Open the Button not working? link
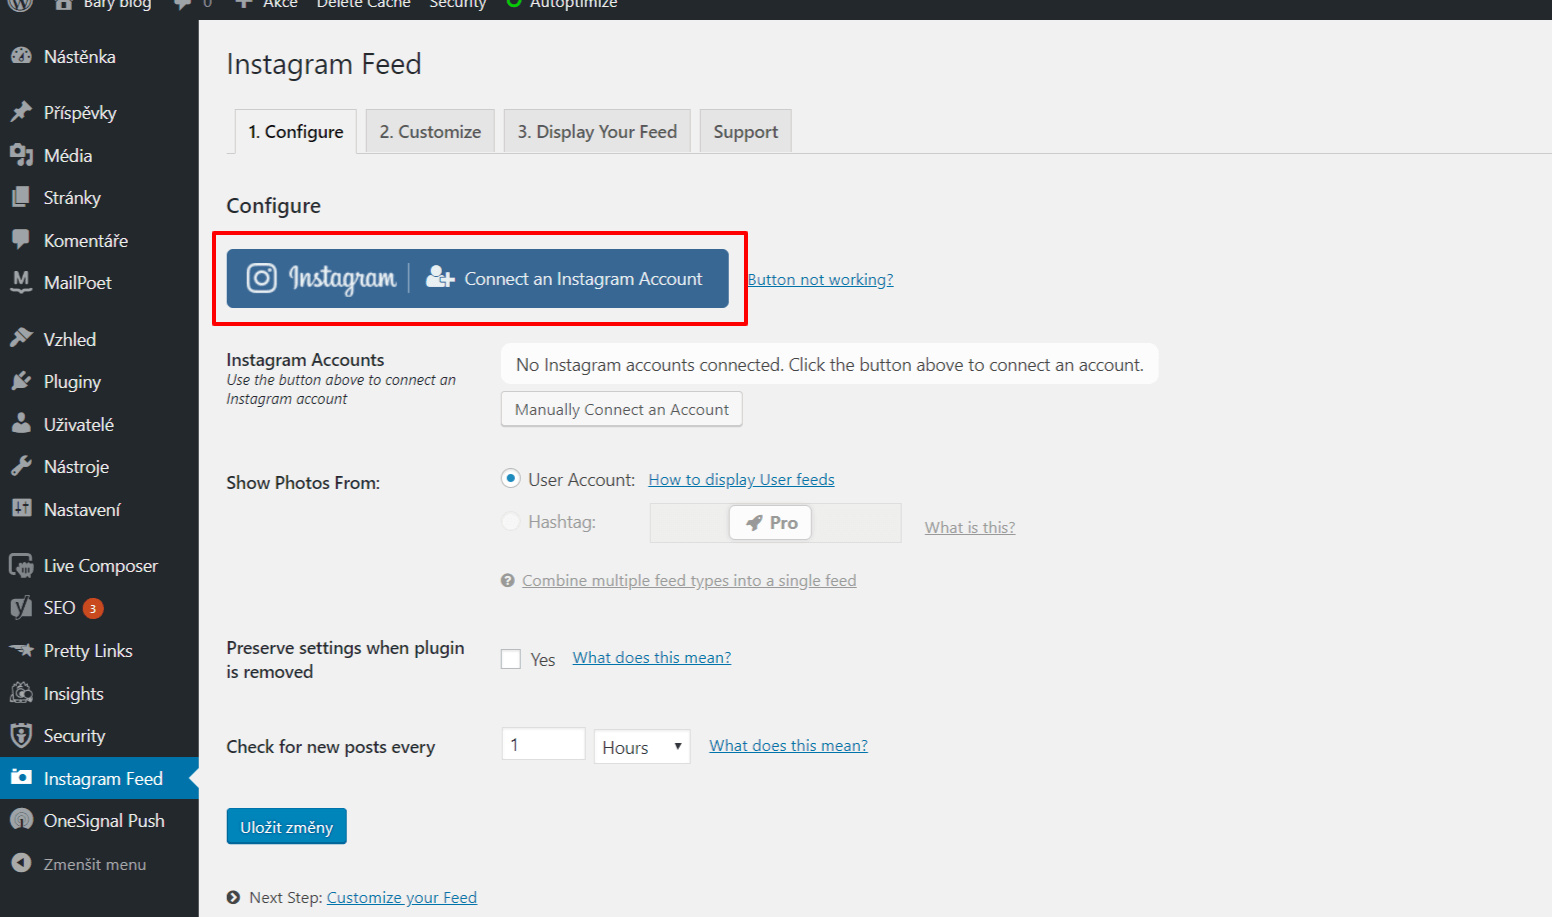This screenshot has height=917, width=1552. [x=821, y=279]
